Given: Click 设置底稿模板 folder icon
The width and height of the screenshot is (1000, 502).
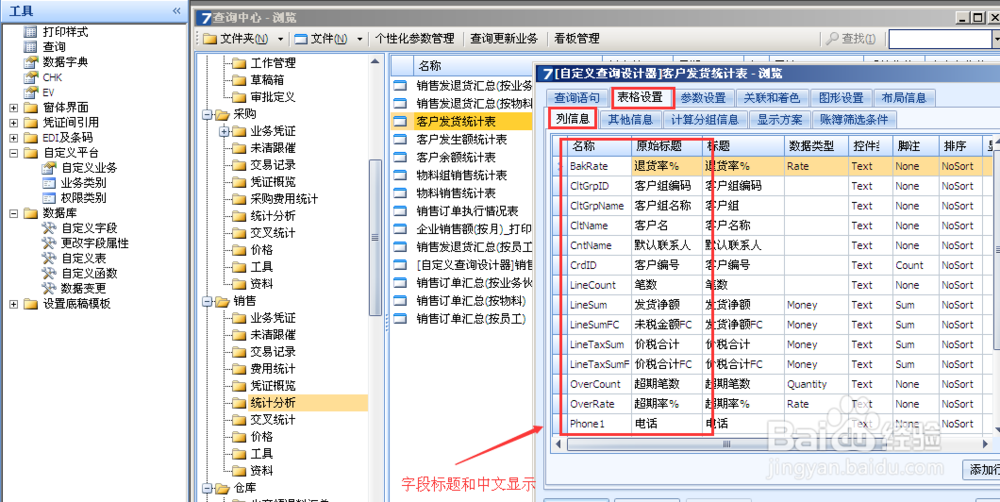Looking at the screenshot, I should point(30,304).
